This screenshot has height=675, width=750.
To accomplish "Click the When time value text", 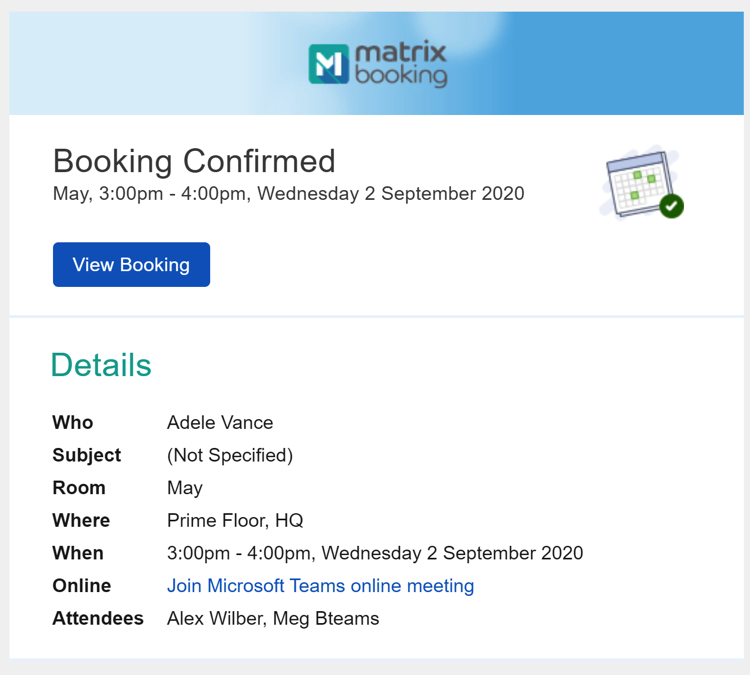I will [375, 553].
